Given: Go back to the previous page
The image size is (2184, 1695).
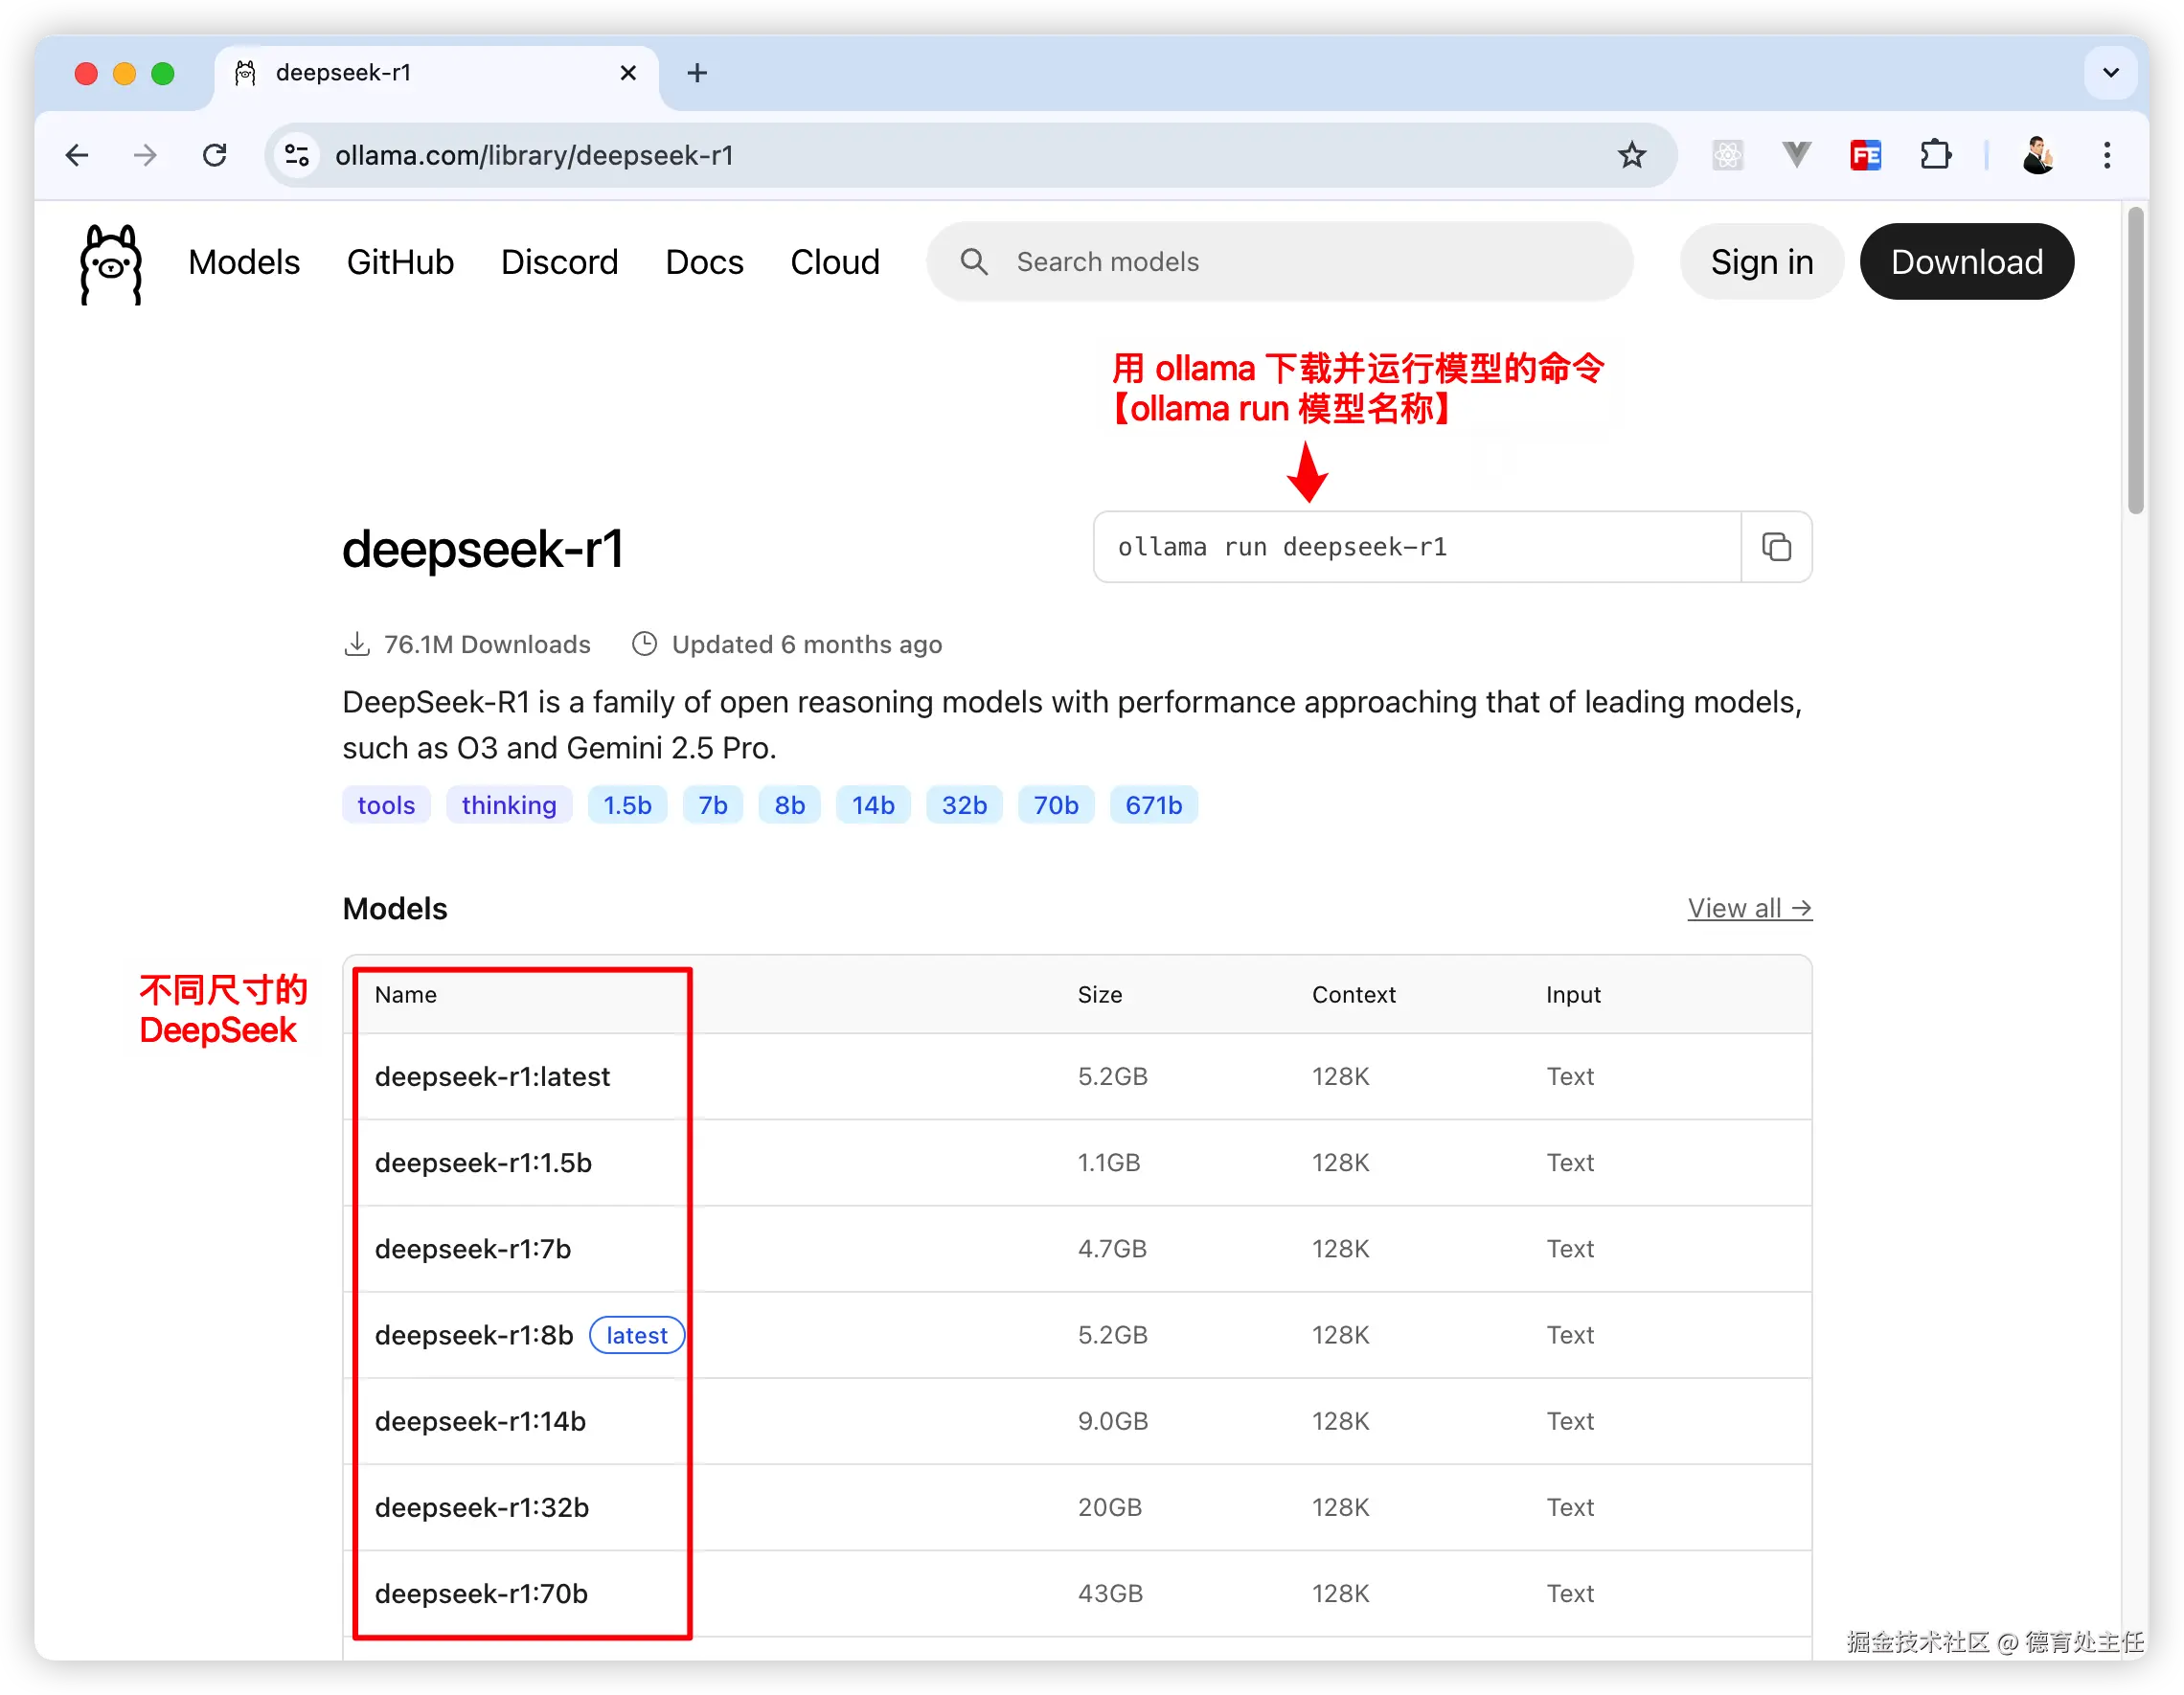Looking at the screenshot, I should pyautogui.click(x=77, y=155).
